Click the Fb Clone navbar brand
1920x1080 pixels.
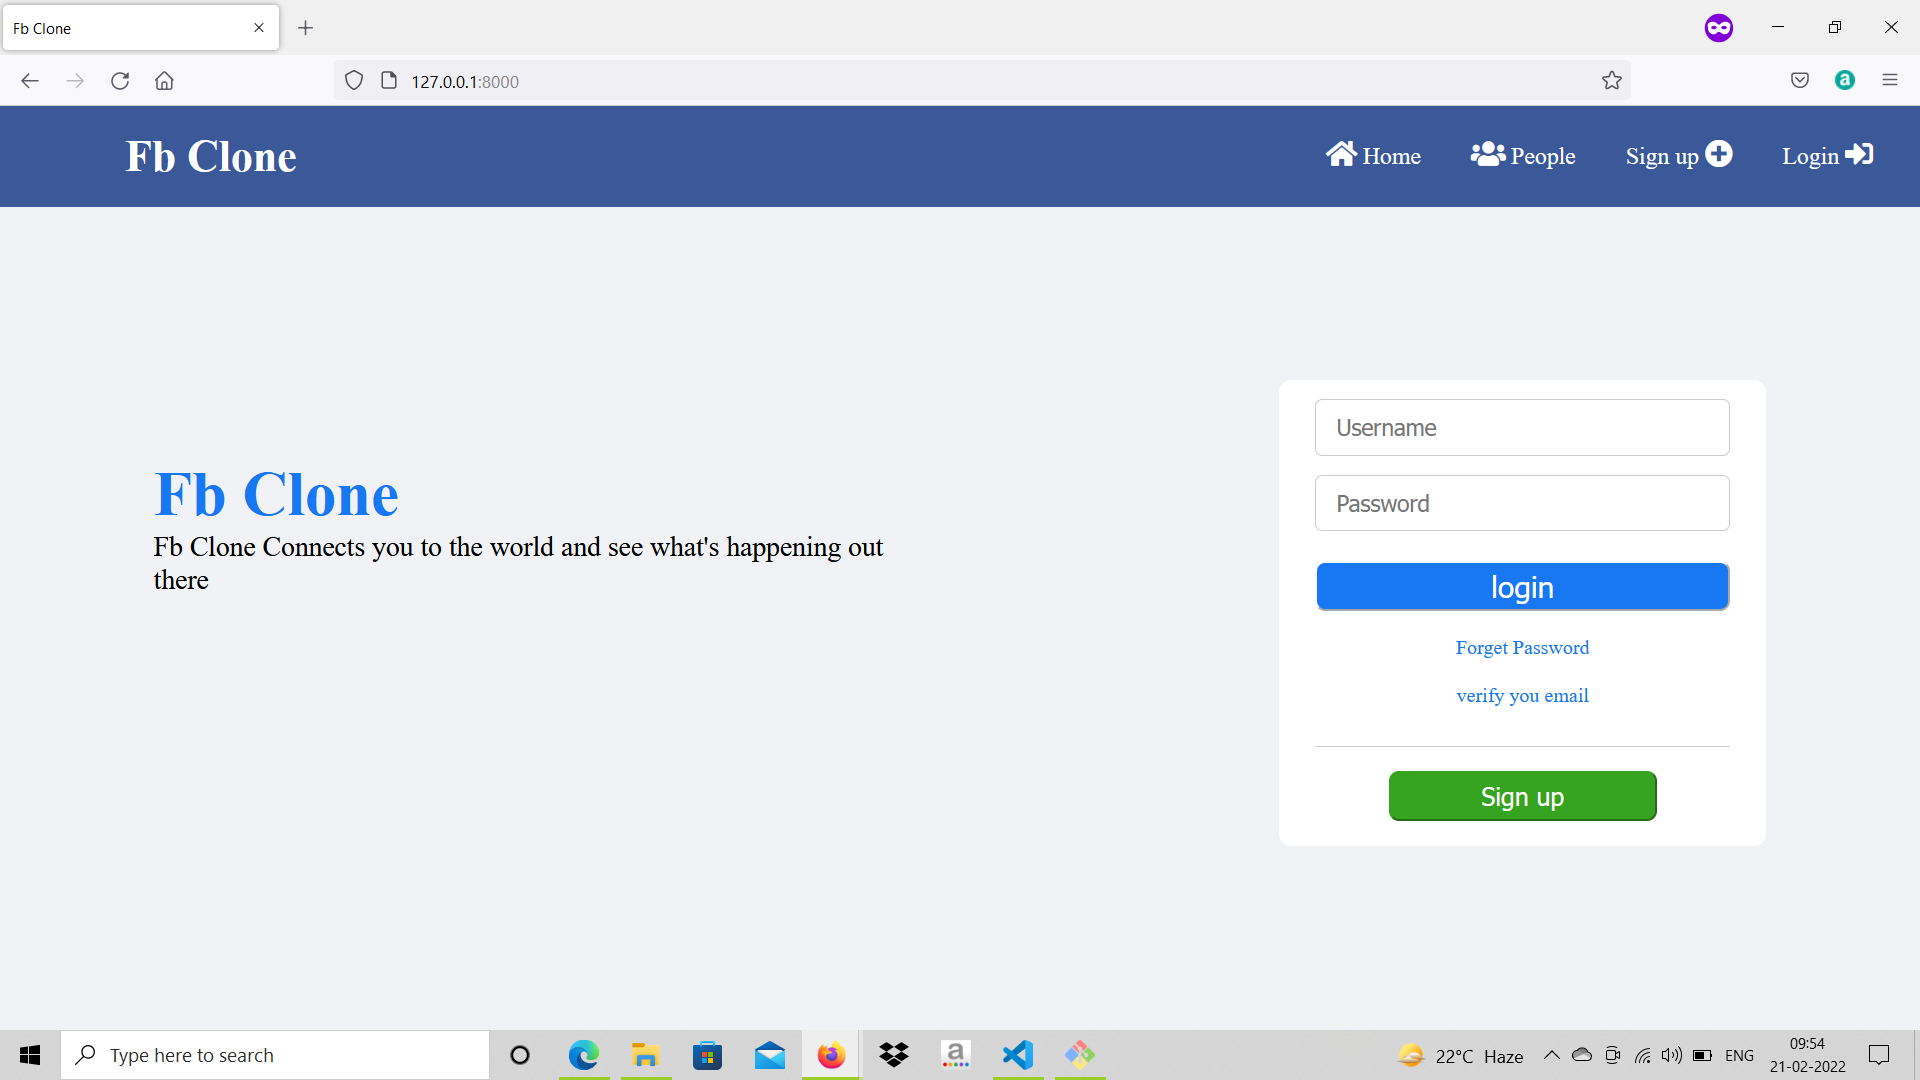[211, 156]
